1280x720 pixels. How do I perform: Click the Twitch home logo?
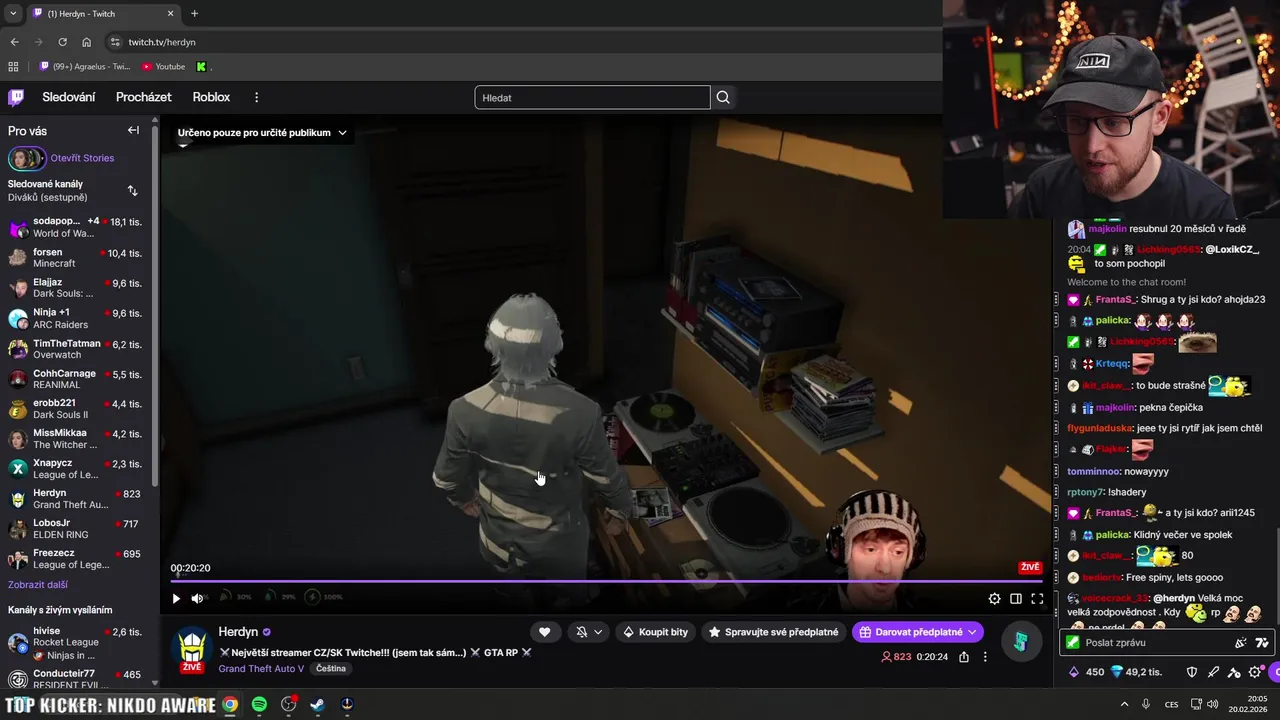[16, 97]
